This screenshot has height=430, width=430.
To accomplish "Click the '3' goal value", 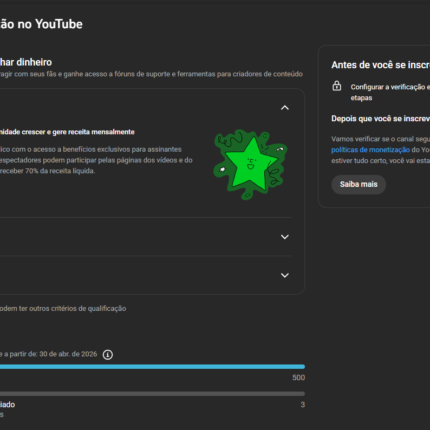I will (x=303, y=405).
